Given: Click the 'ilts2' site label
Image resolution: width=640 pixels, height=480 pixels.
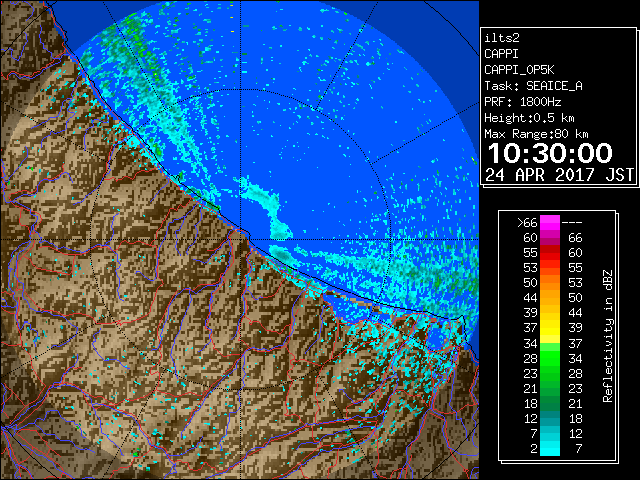Looking at the screenshot, I should tap(502, 38).
